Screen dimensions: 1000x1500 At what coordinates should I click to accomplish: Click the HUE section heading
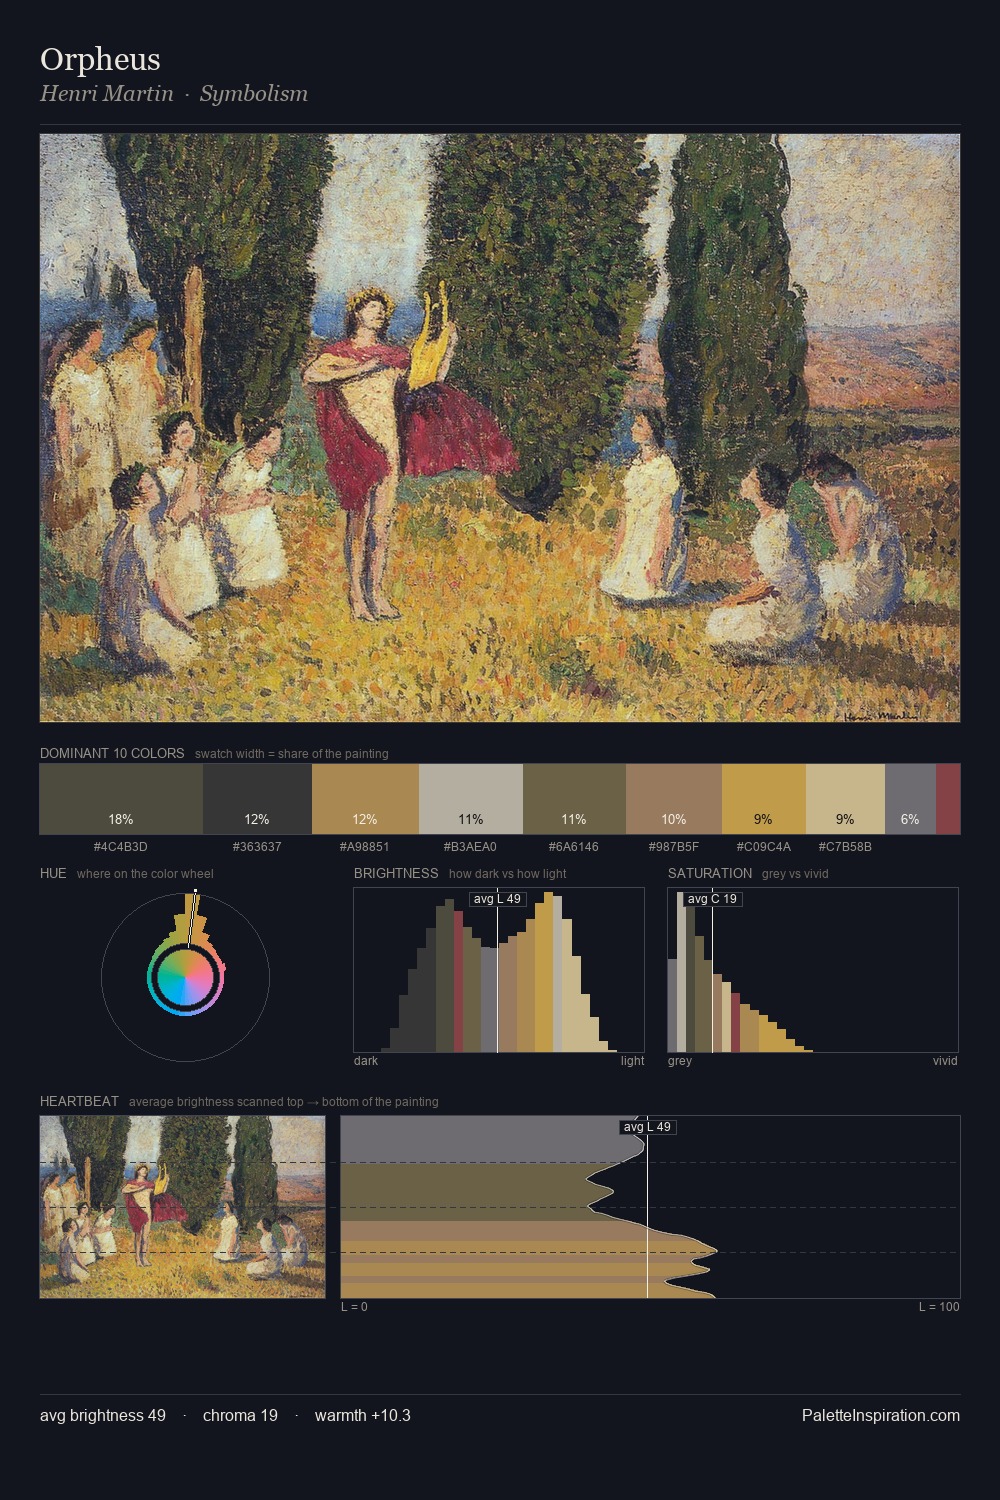(53, 873)
